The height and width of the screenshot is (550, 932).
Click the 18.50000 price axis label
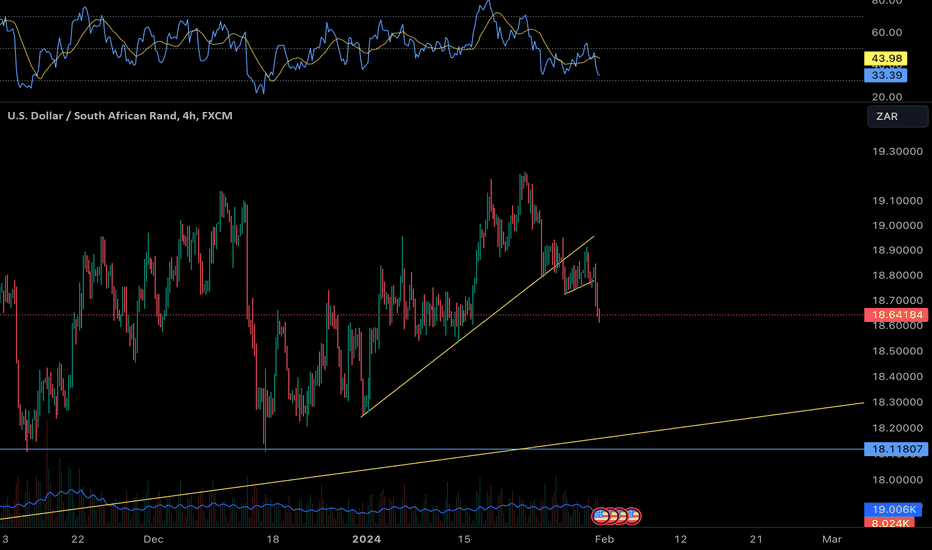[x=897, y=351]
